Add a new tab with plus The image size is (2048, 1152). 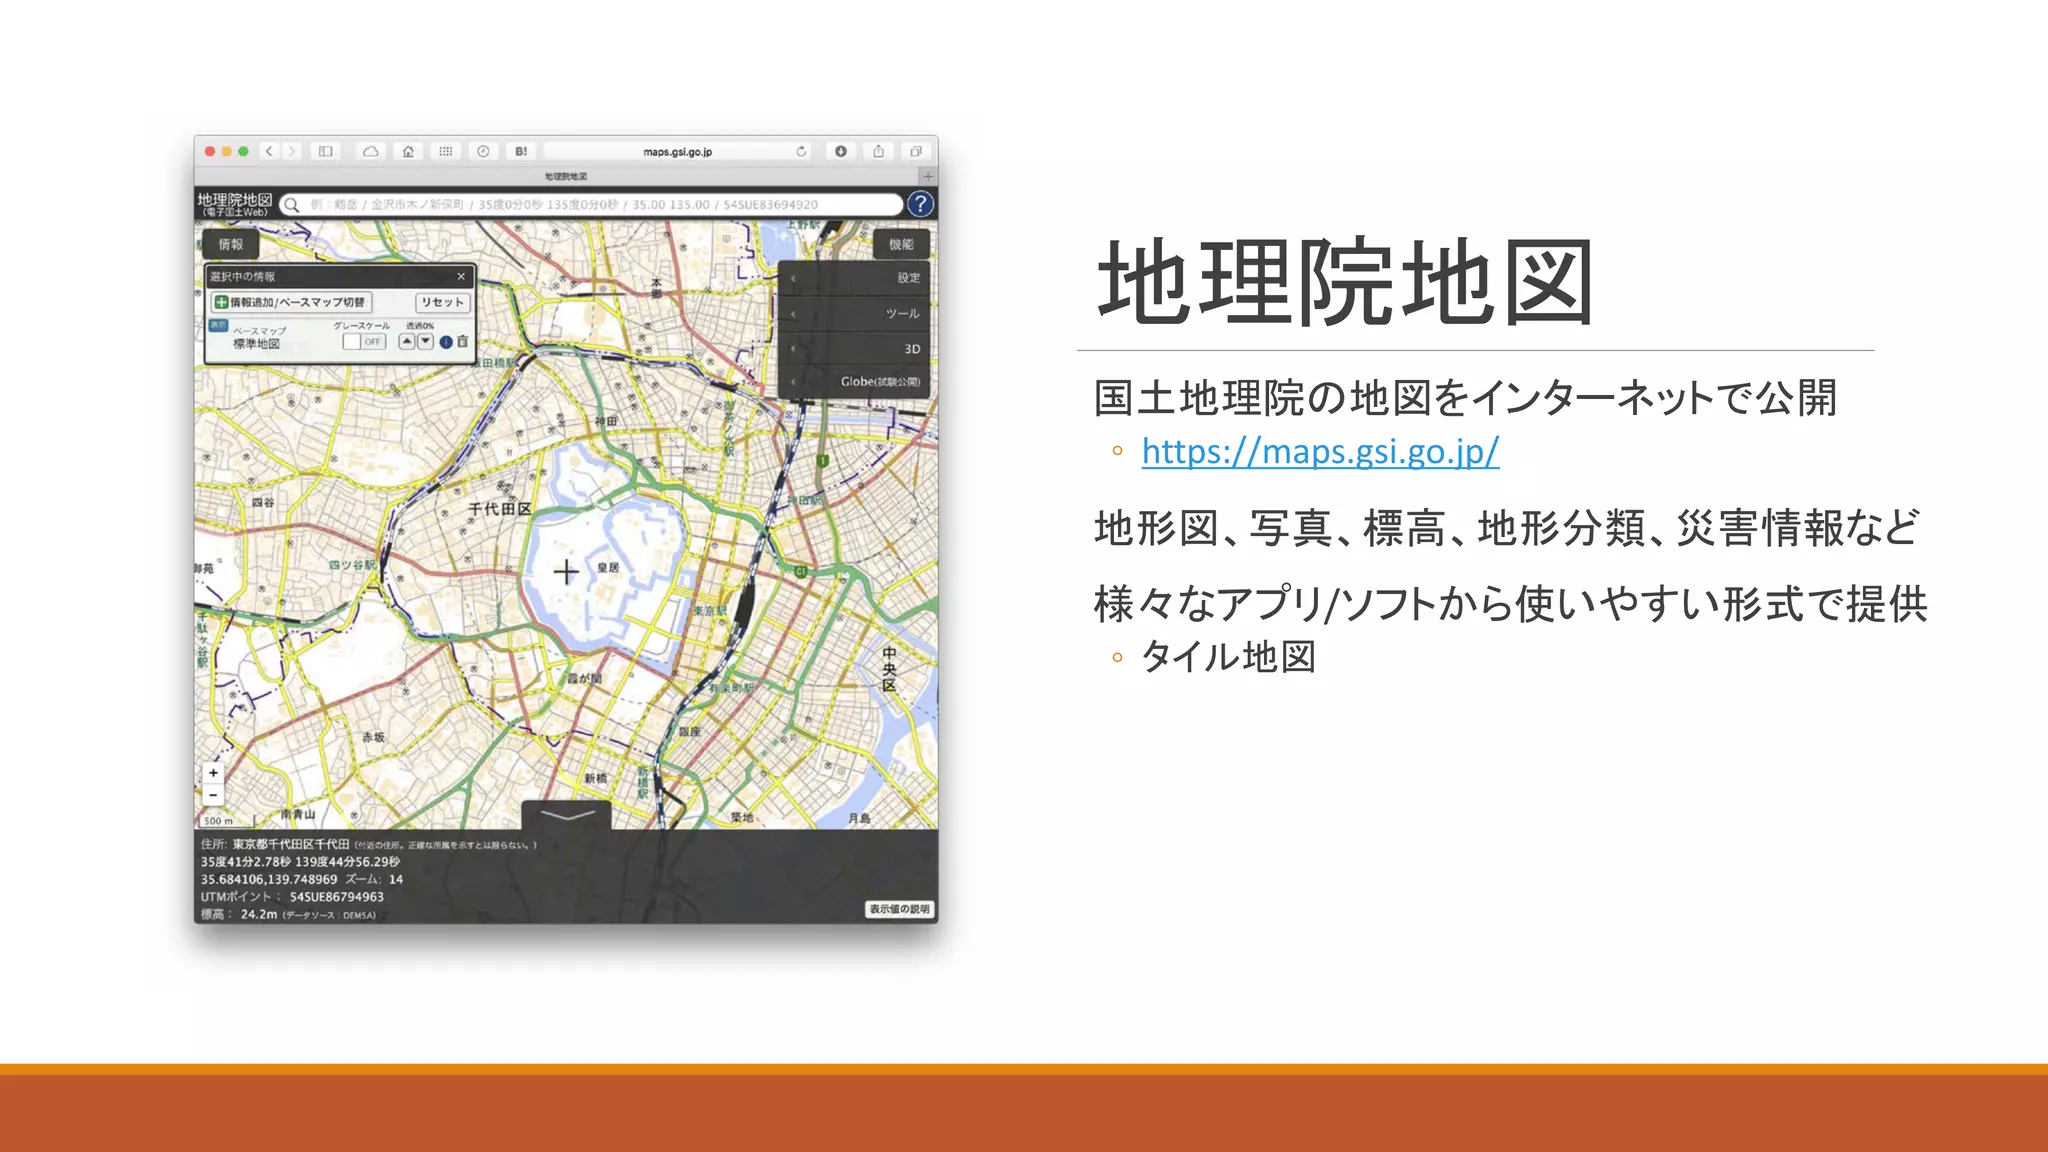(x=928, y=176)
